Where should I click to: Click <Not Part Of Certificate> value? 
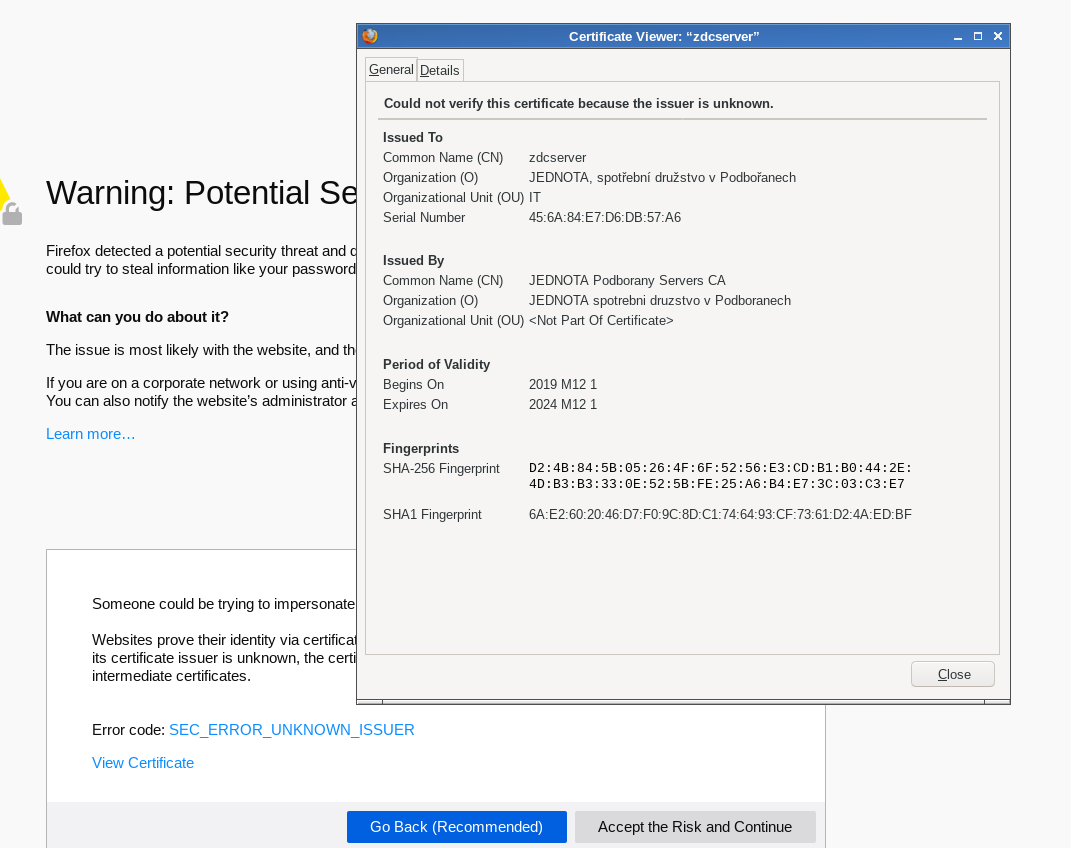601,320
